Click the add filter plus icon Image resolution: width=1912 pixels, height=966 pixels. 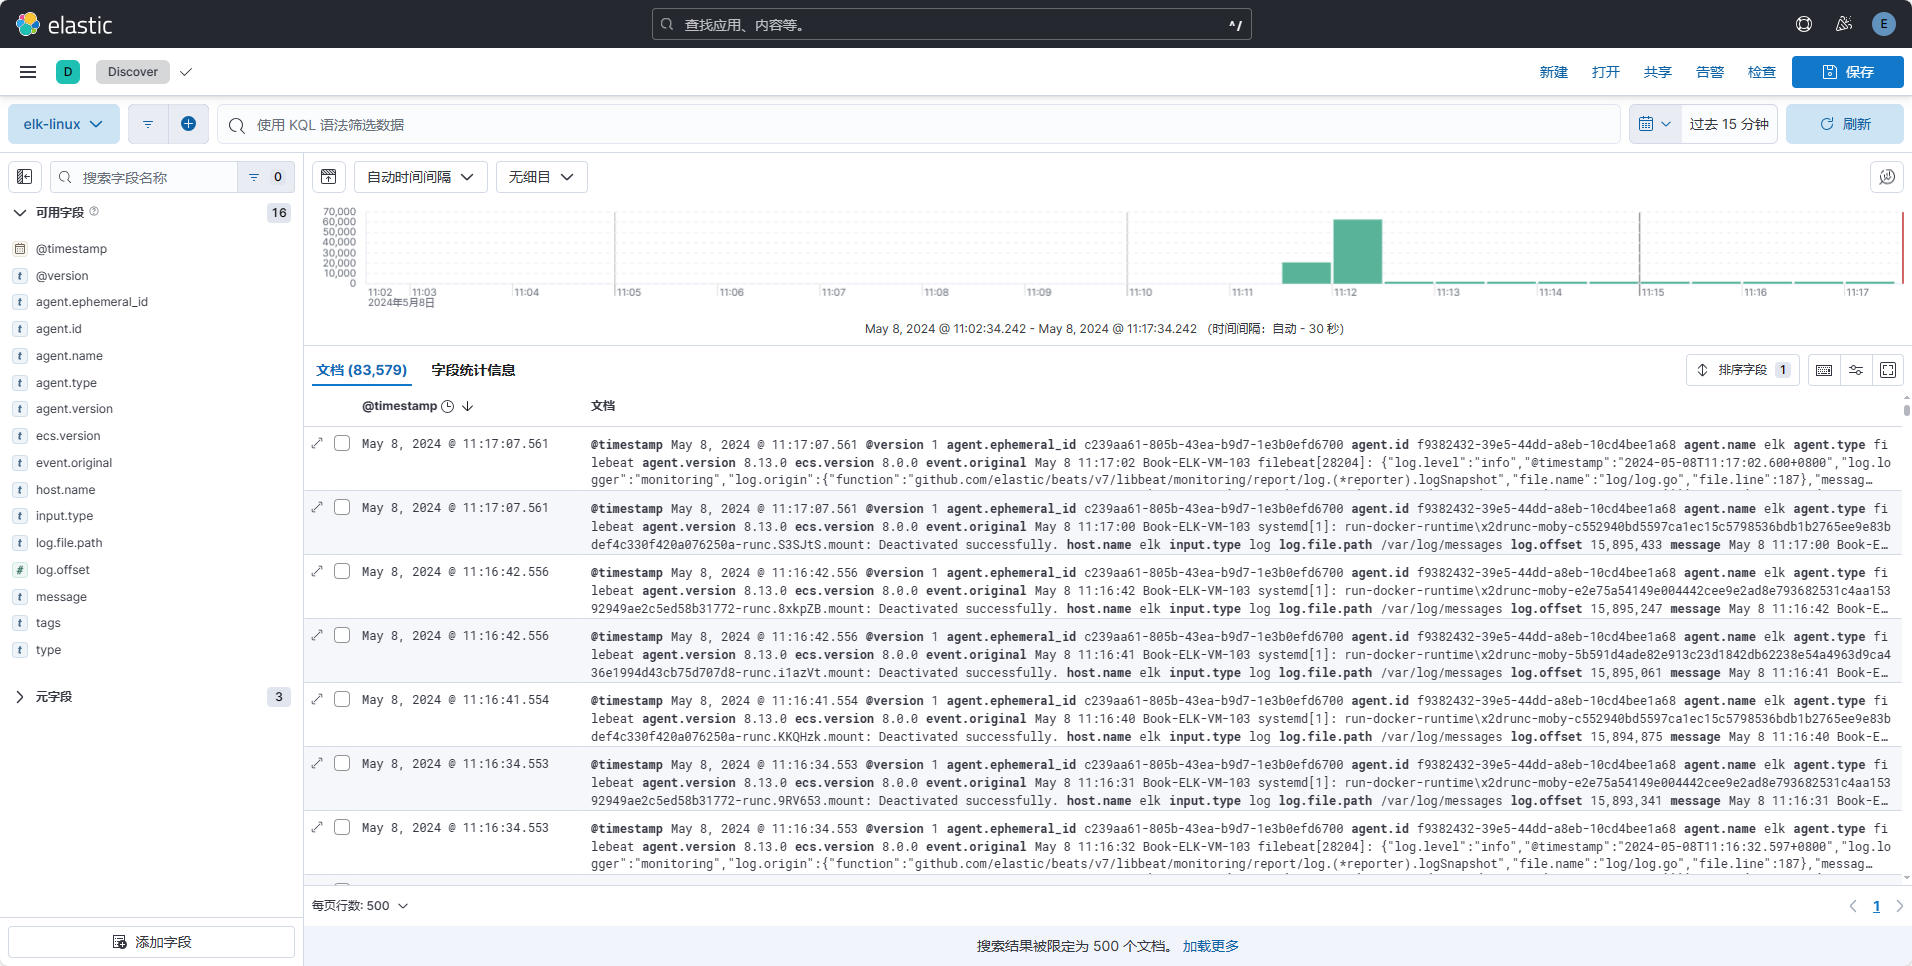tap(188, 124)
